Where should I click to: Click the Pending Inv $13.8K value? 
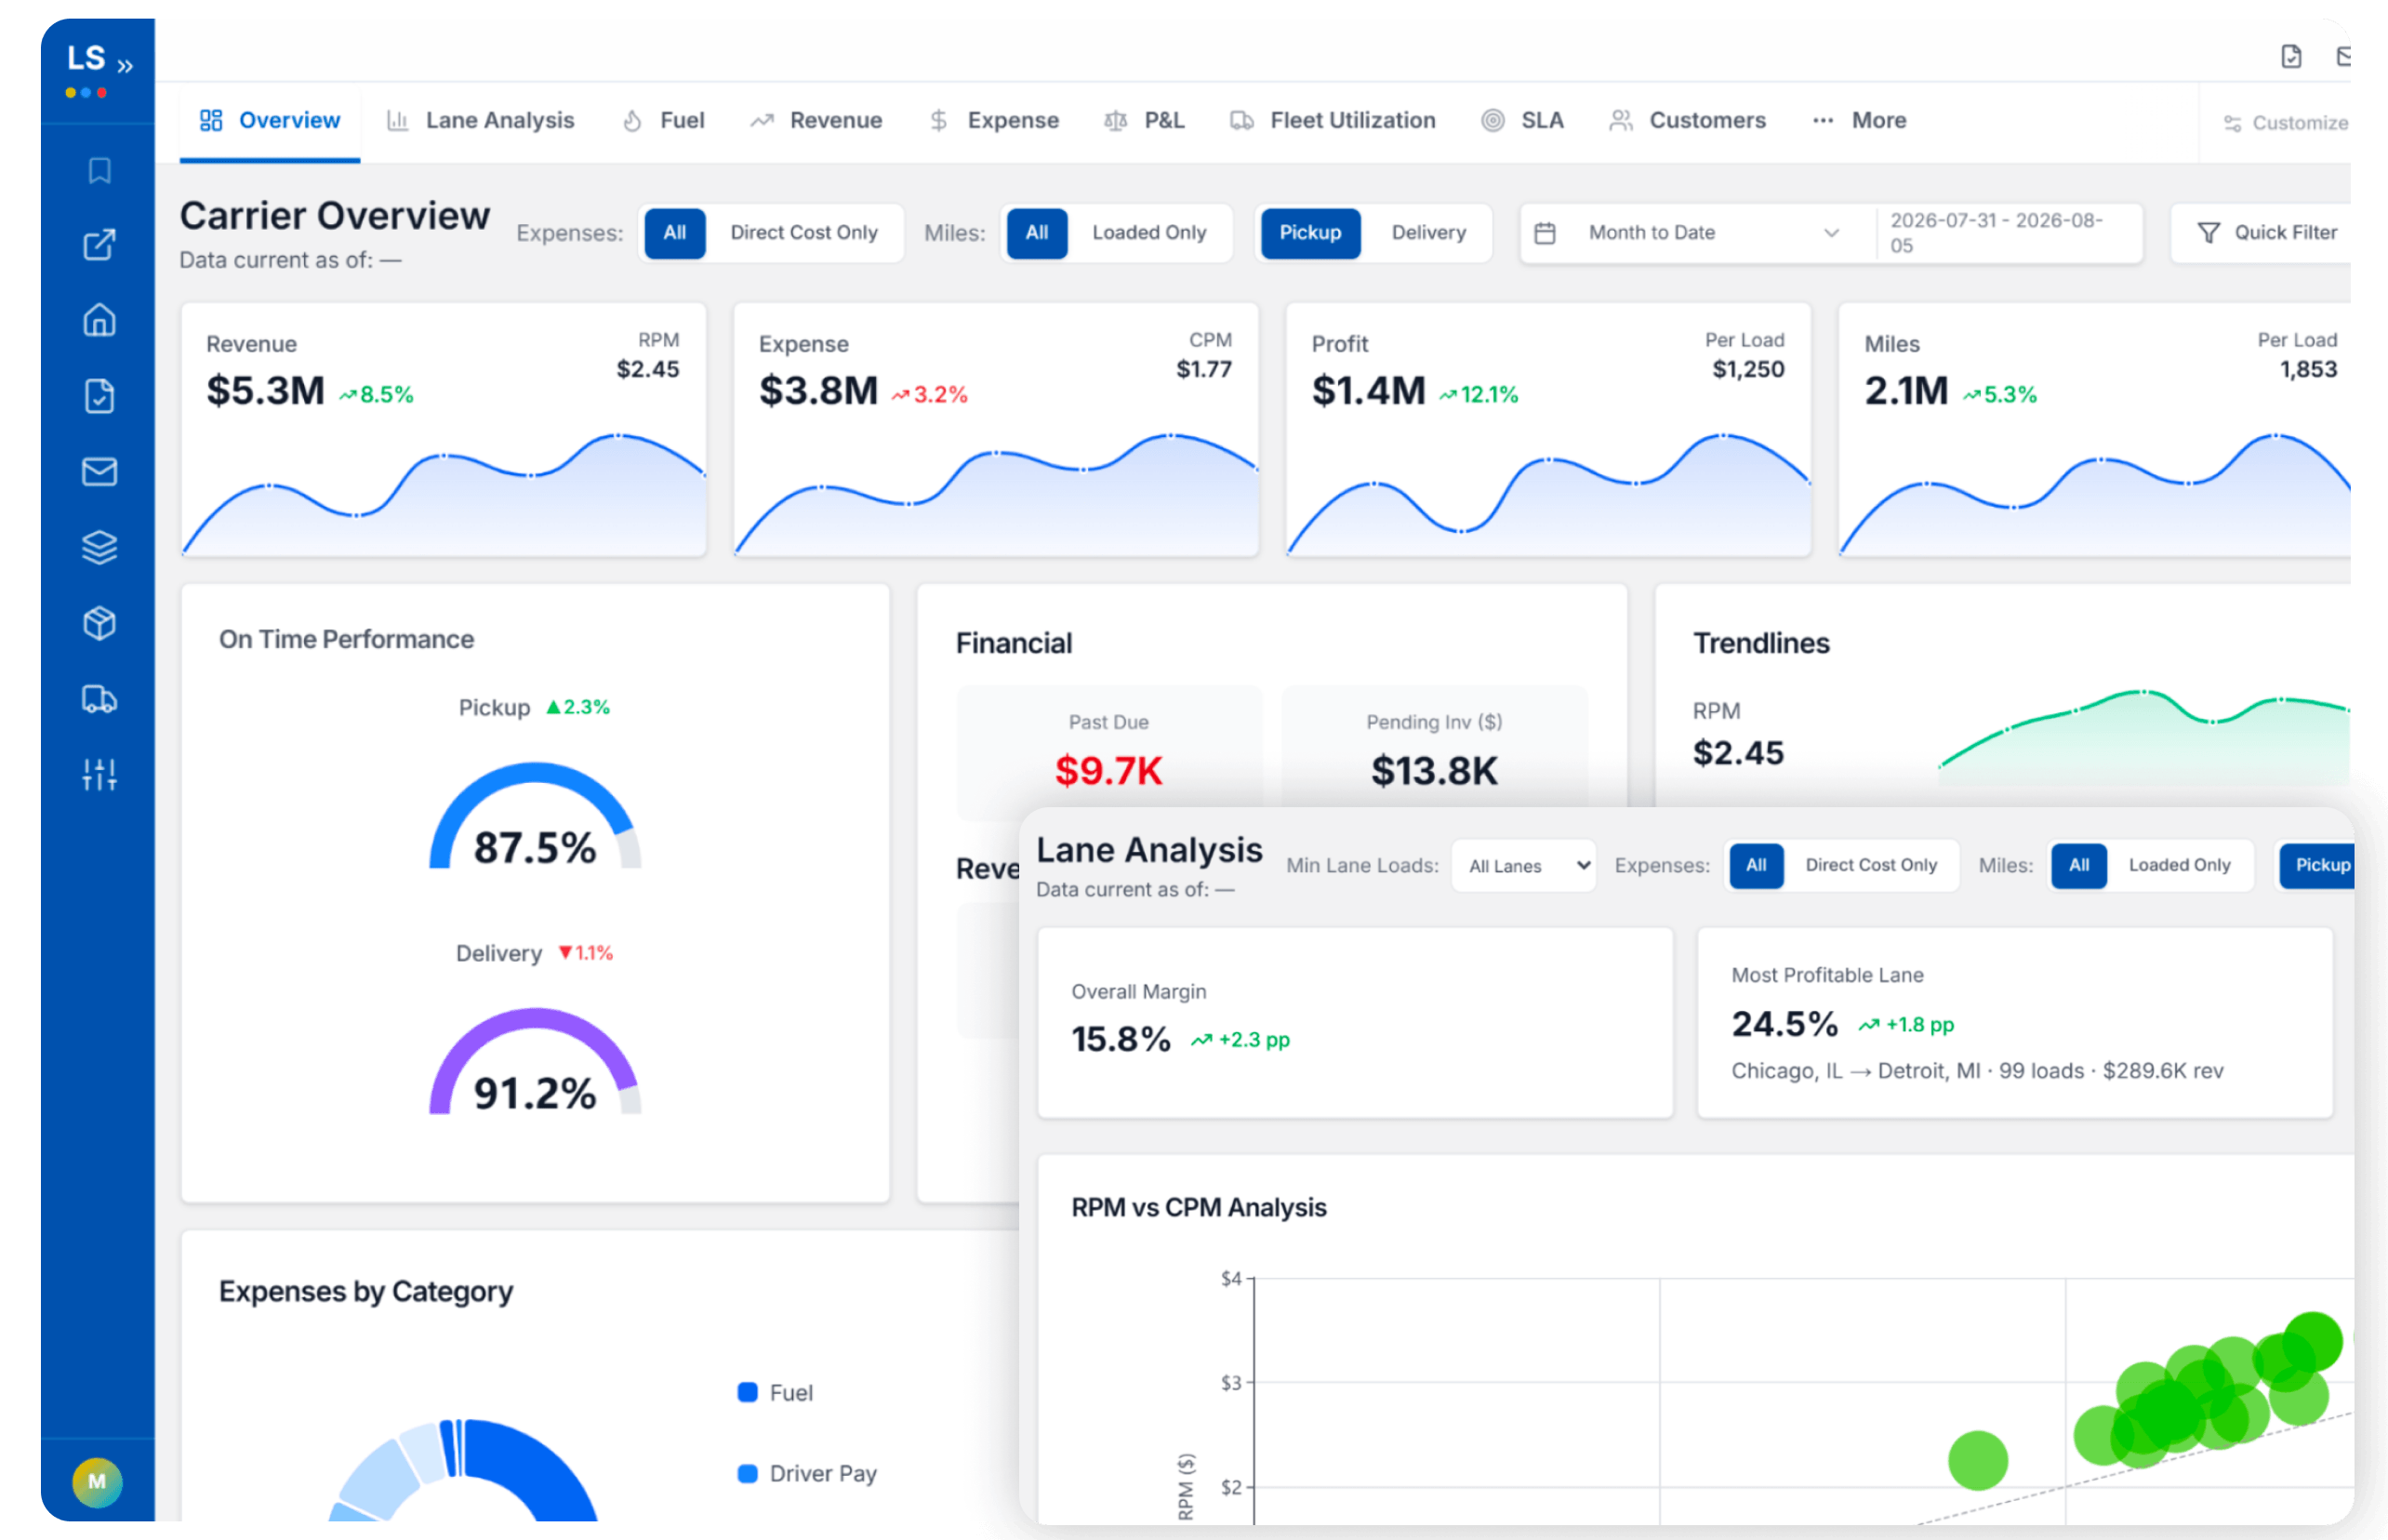1434,771
